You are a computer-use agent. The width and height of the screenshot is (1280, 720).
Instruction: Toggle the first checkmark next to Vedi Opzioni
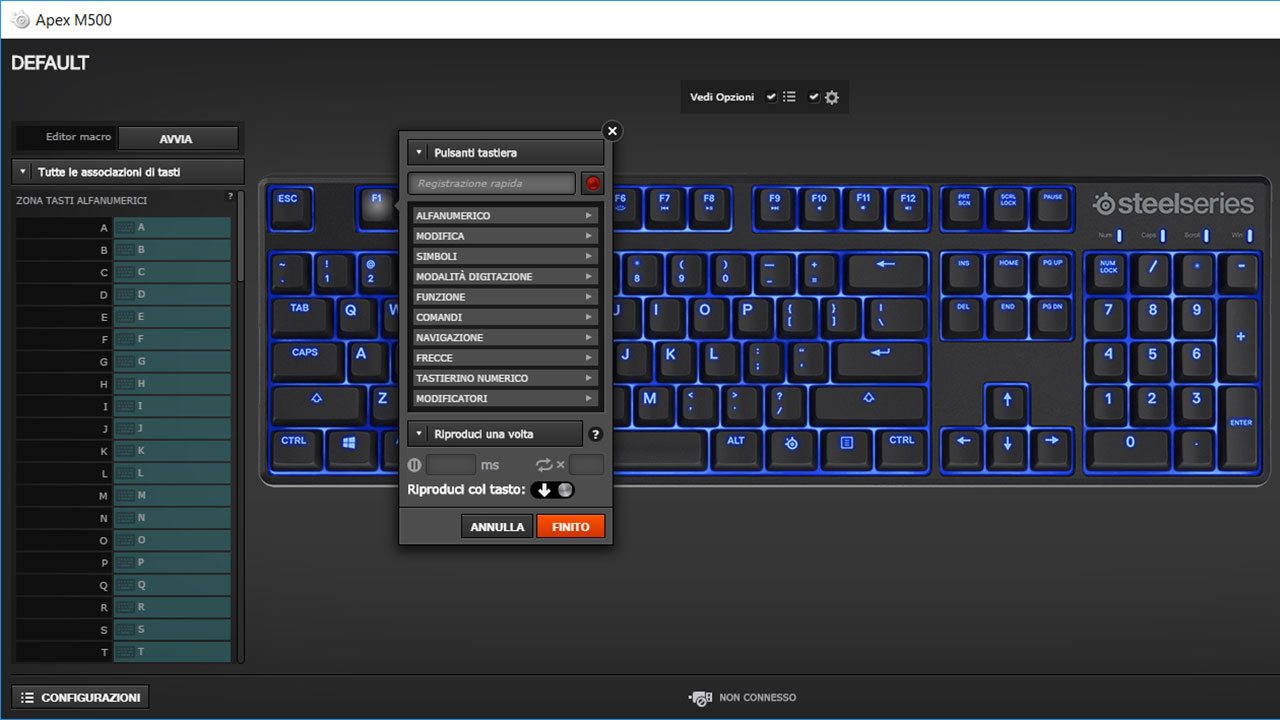pos(770,96)
